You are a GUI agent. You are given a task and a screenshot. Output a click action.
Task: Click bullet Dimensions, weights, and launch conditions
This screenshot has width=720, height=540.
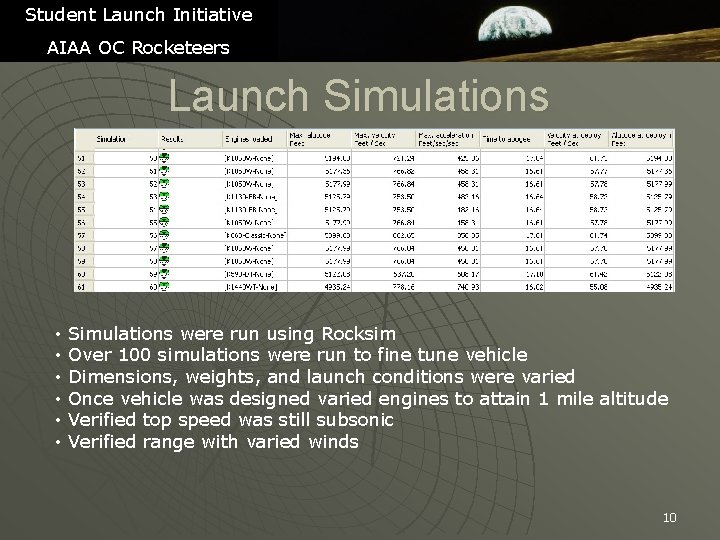[321, 377]
